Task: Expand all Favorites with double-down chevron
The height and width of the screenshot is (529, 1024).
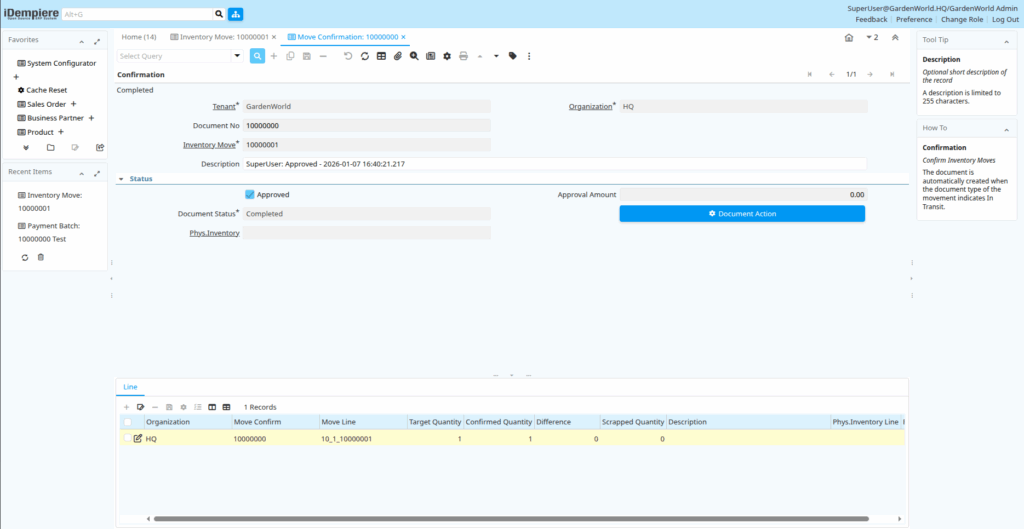Action: (25, 148)
